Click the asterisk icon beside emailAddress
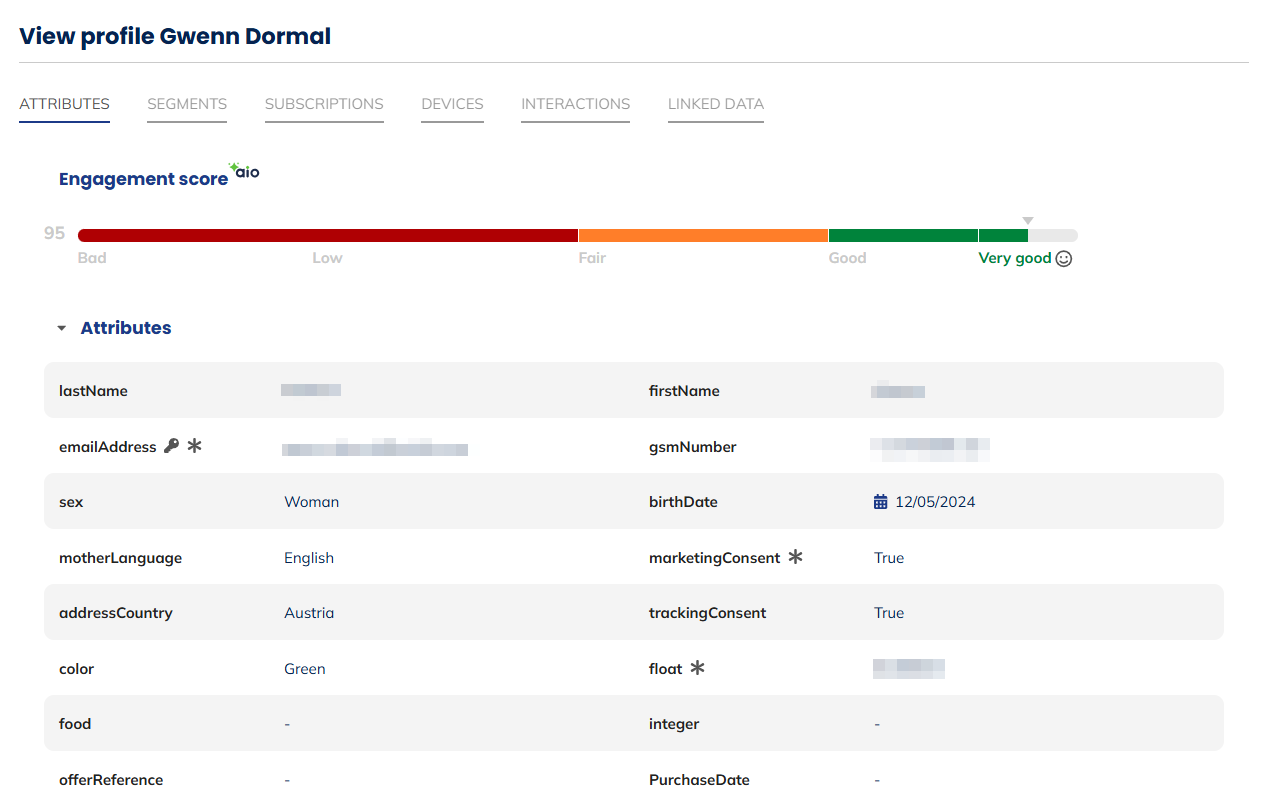 tap(195, 446)
